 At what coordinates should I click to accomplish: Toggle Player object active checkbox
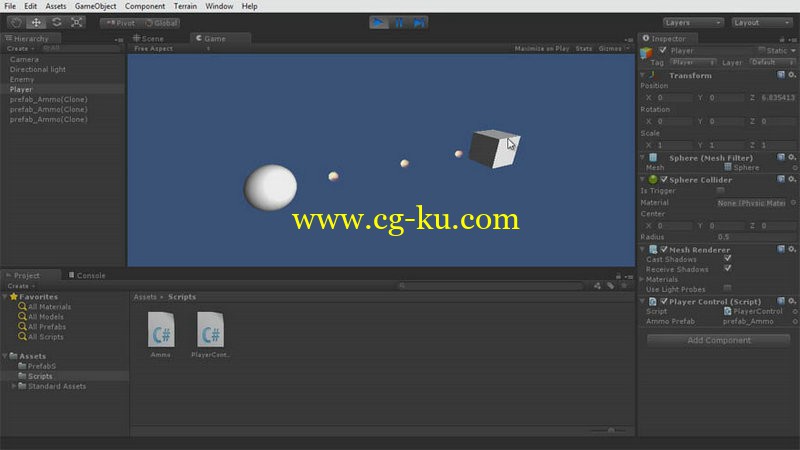(663, 50)
